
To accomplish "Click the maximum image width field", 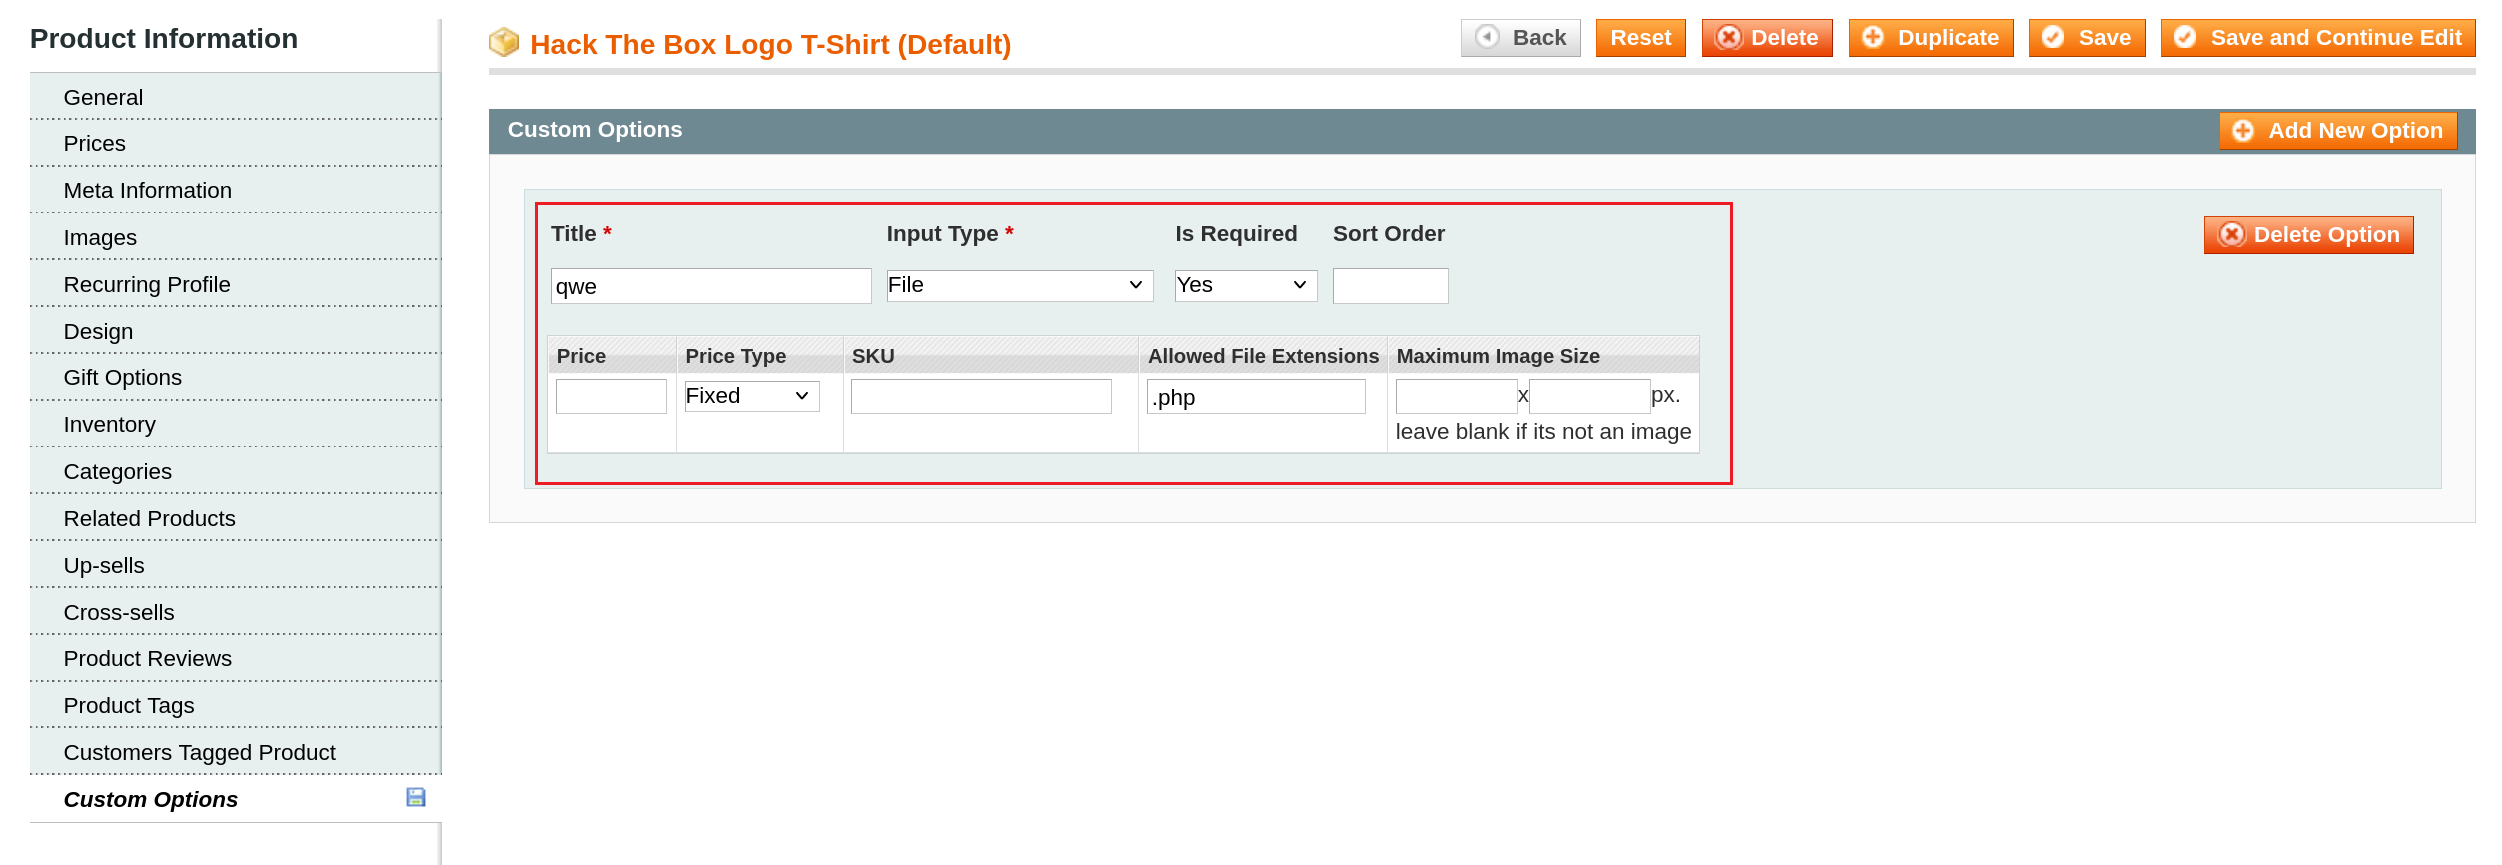I will 1456,396.
